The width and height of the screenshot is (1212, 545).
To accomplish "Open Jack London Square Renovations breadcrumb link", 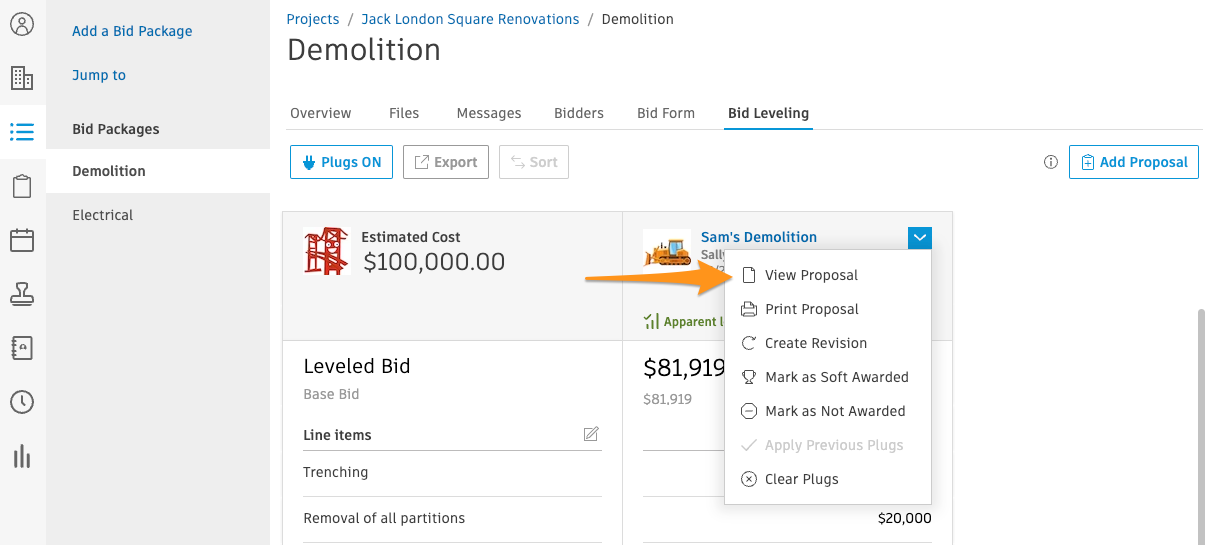I will (x=470, y=19).
